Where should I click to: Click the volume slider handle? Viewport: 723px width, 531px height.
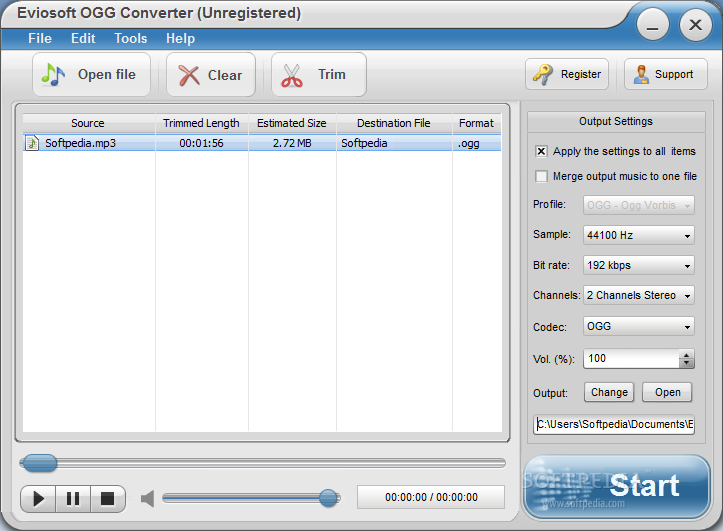[x=328, y=498]
